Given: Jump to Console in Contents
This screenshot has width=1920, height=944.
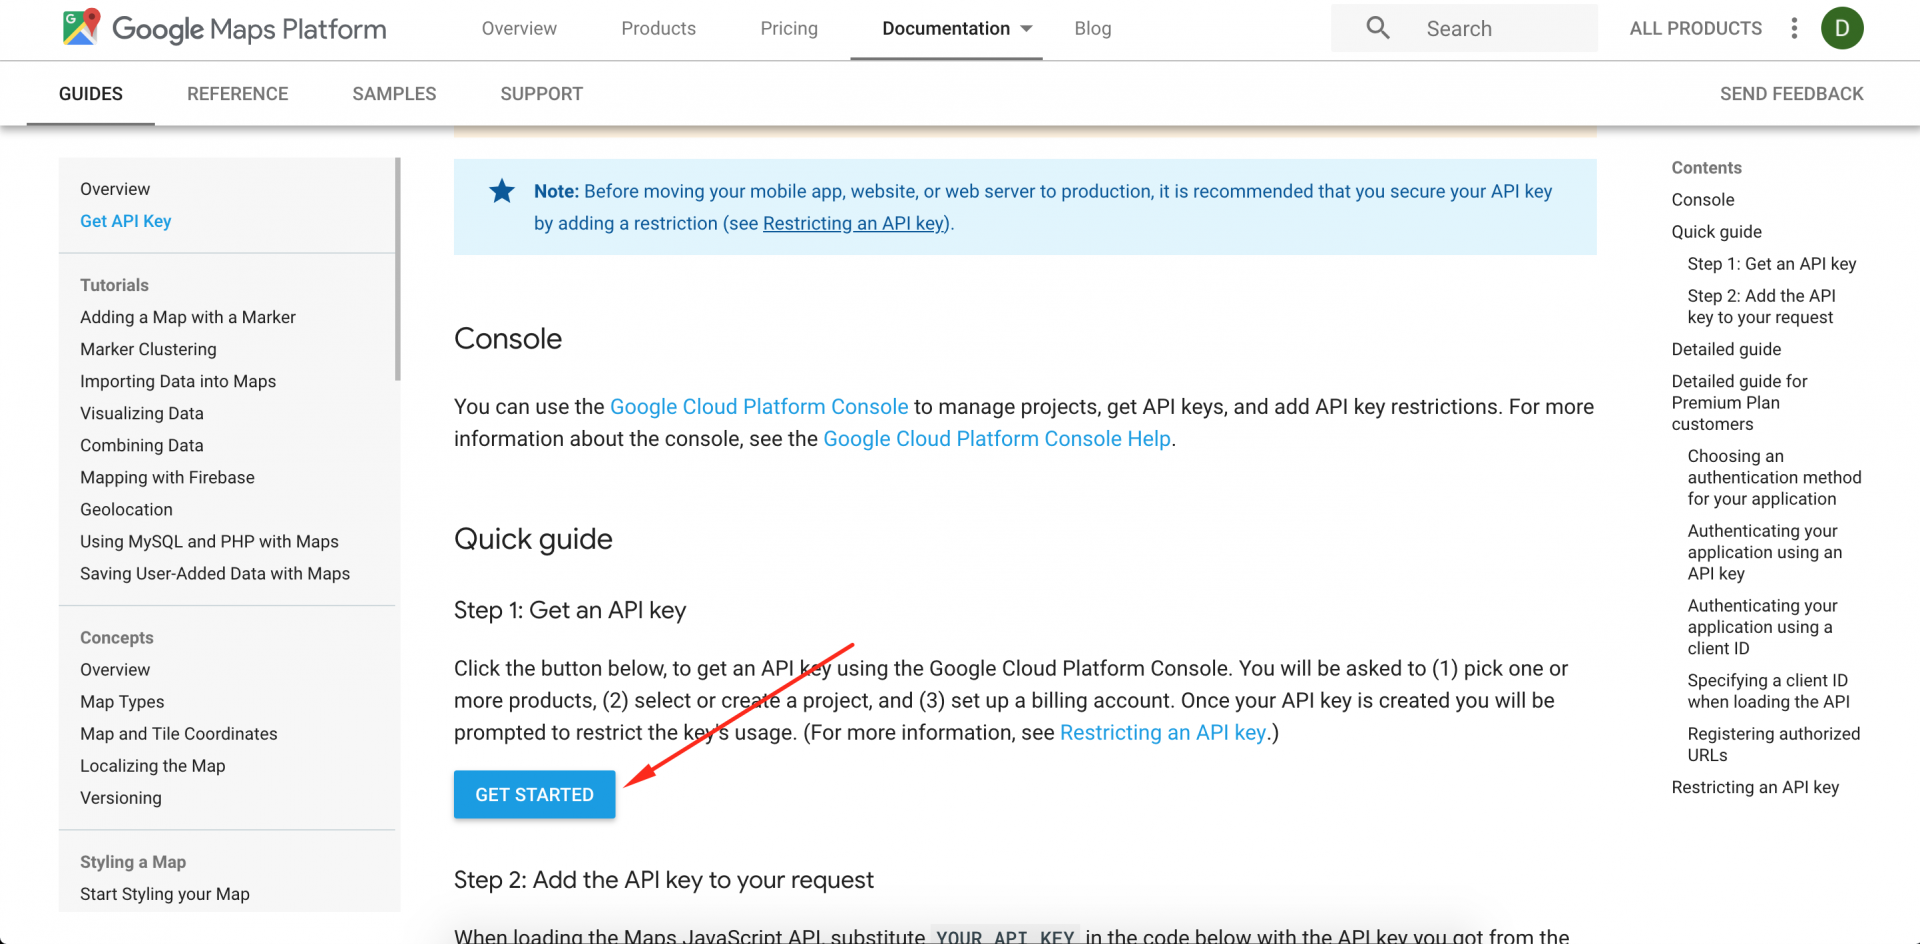Looking at the screenshot, I should (x=1703, y=199).
